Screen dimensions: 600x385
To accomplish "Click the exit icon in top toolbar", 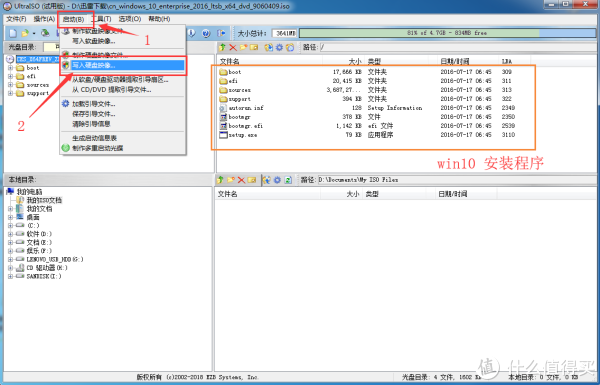I will [221, 33].
